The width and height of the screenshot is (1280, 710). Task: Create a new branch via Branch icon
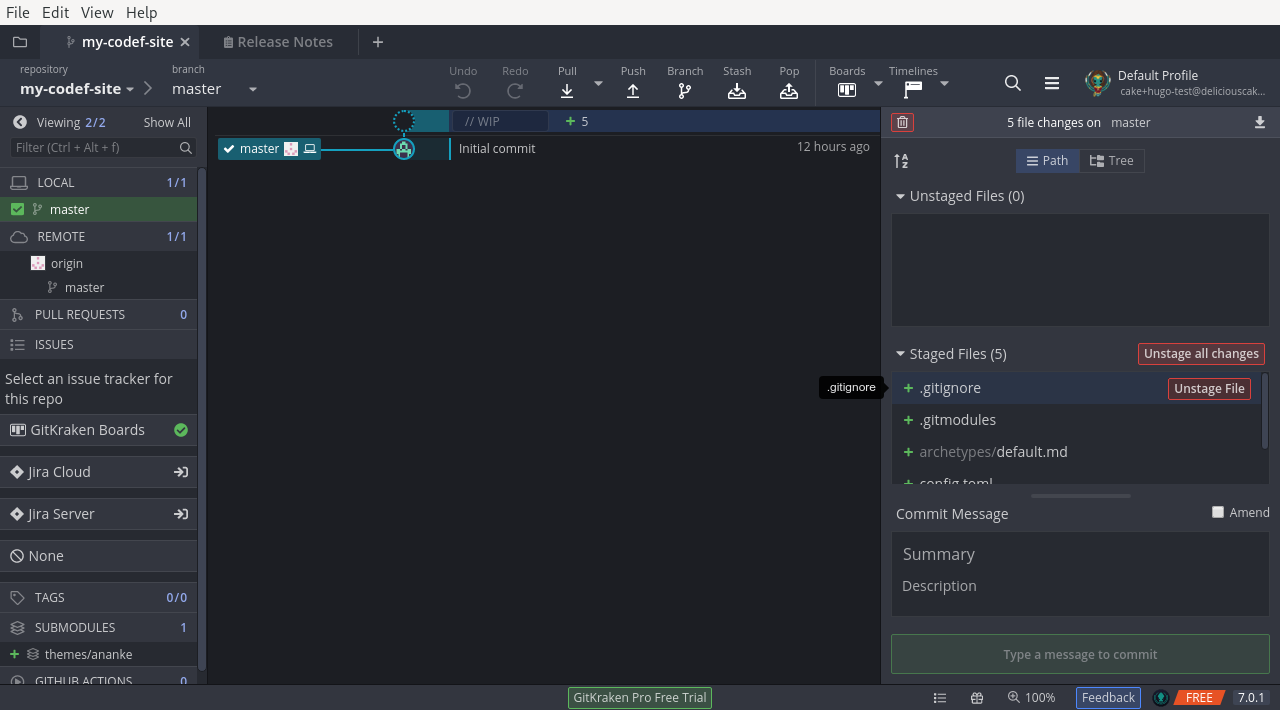685,90
